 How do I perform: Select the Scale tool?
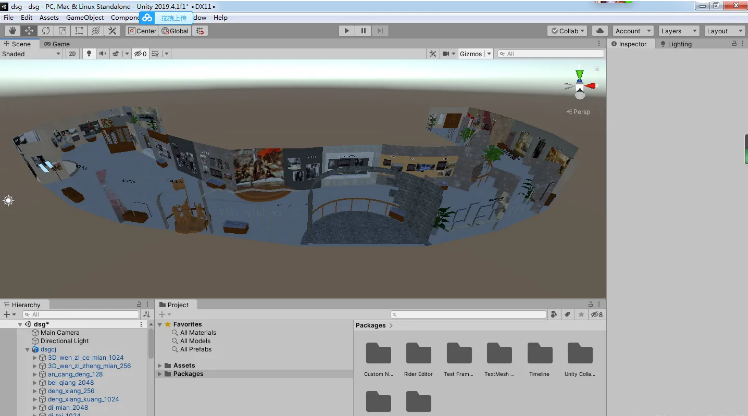pyautogui.click(x=61, y=31)
